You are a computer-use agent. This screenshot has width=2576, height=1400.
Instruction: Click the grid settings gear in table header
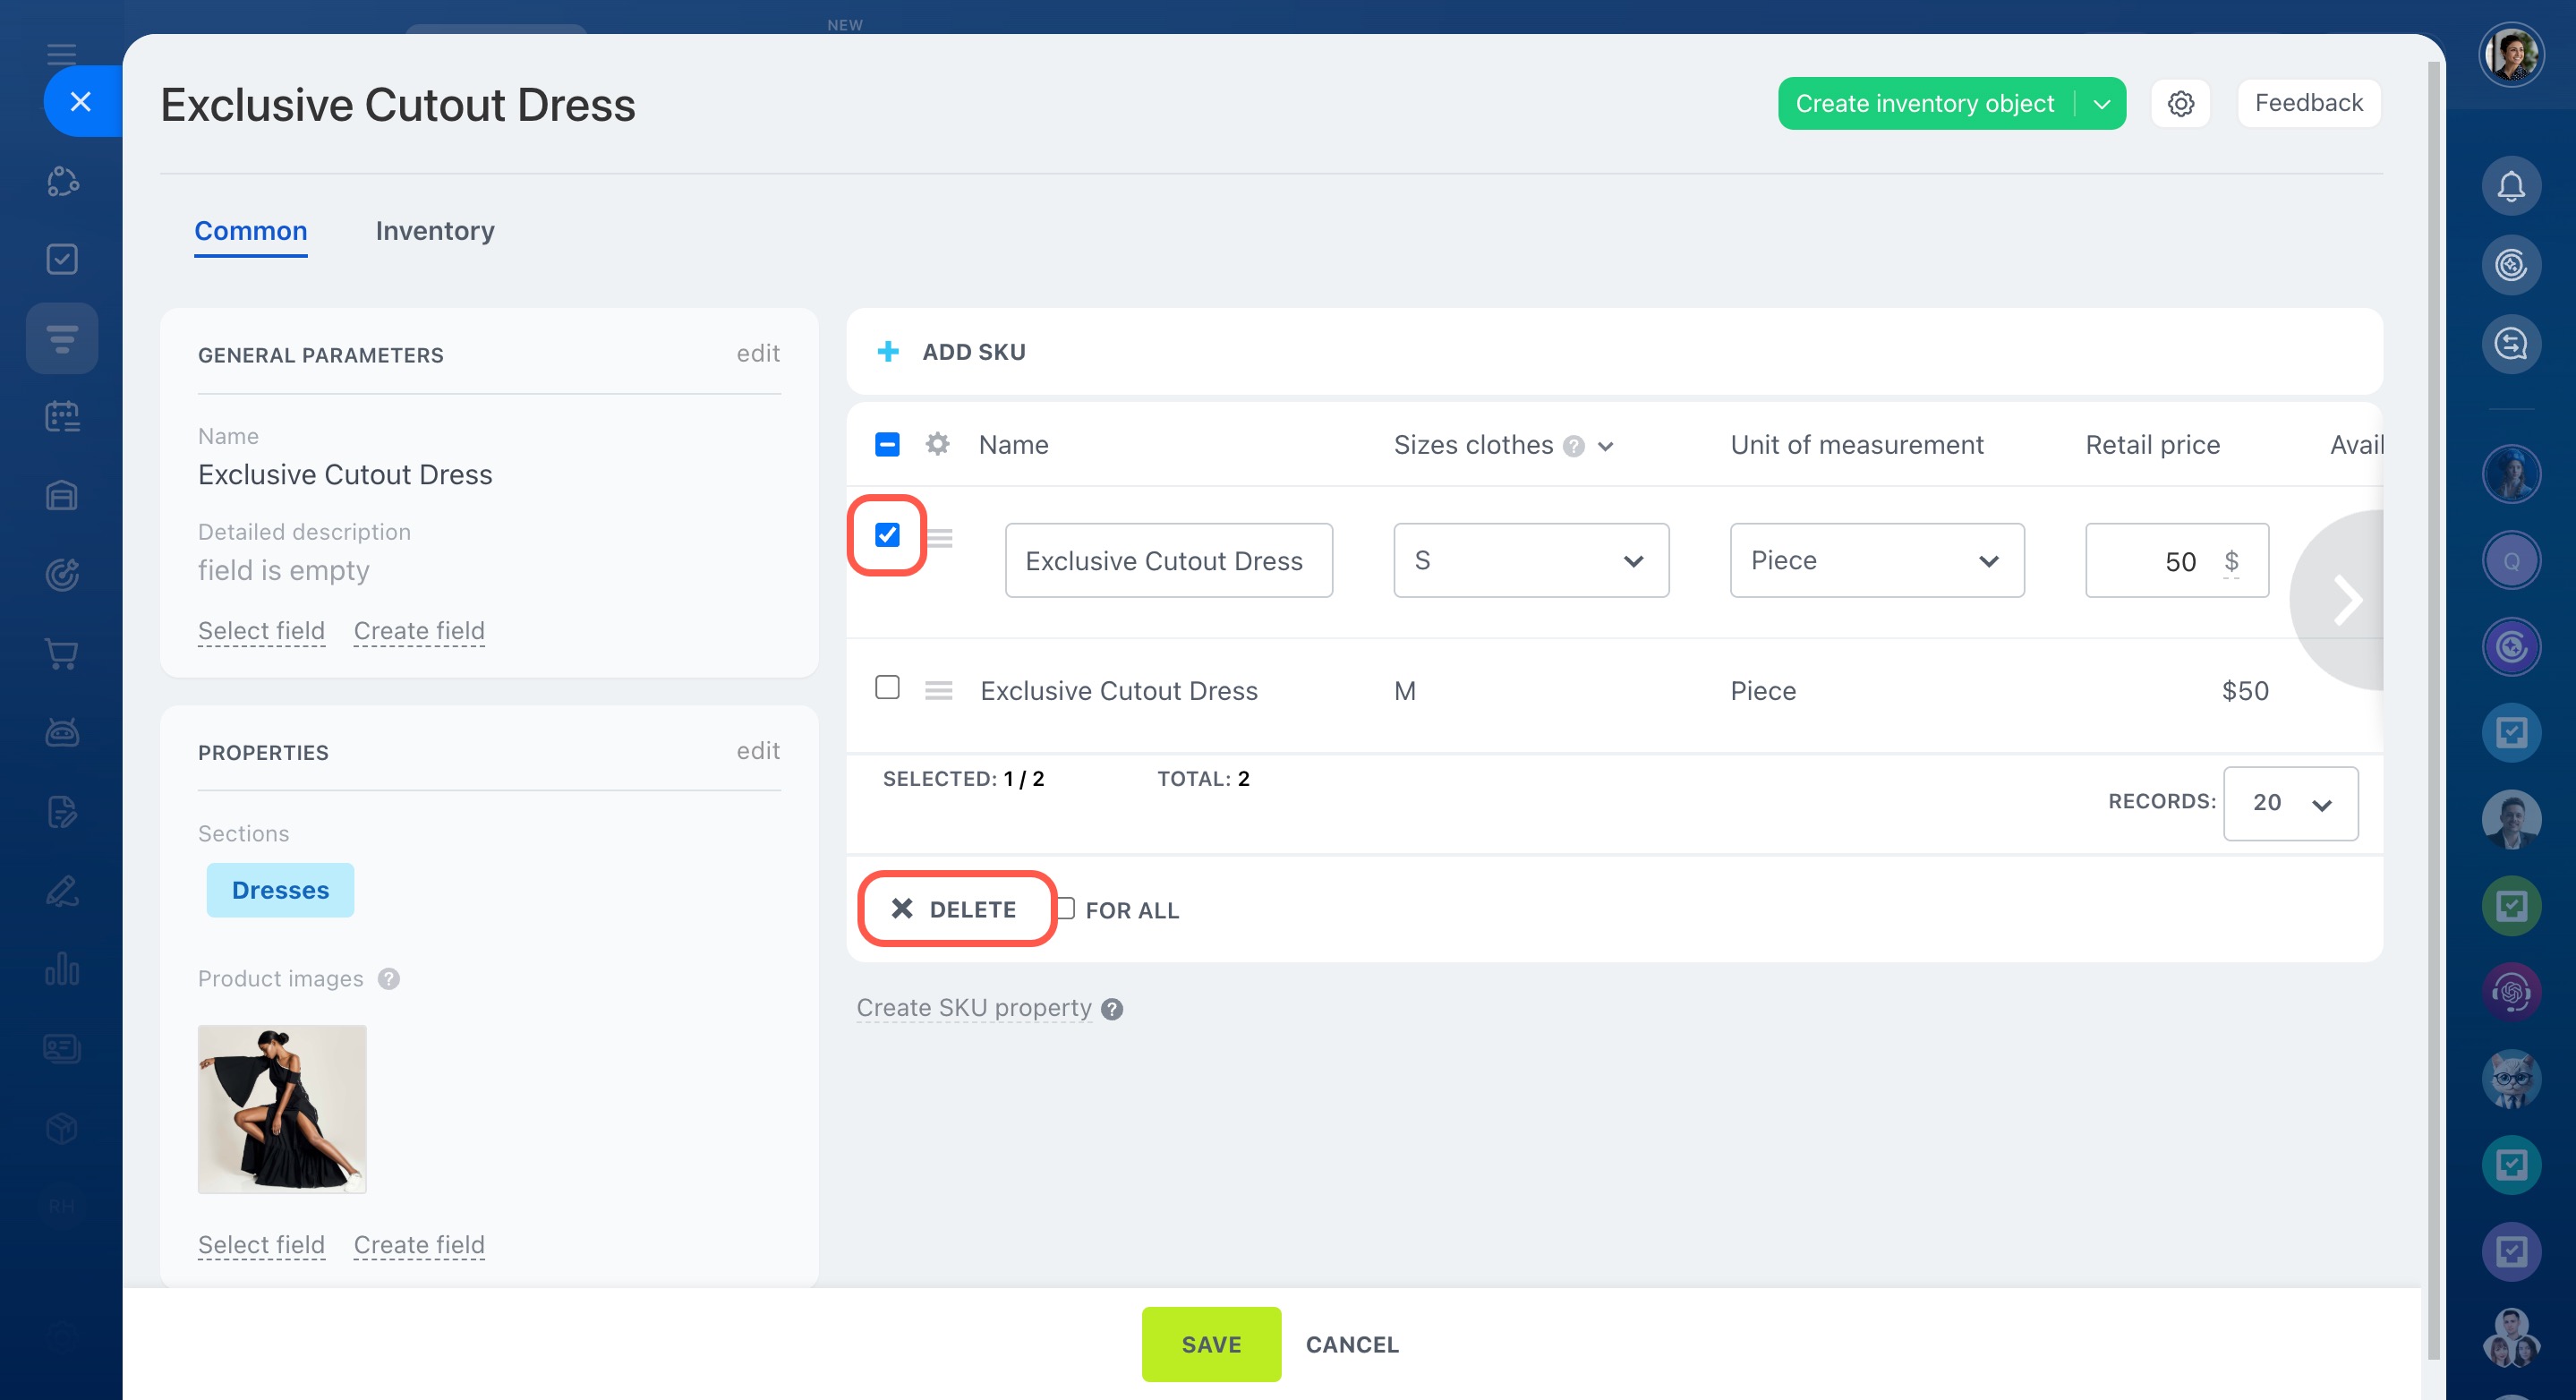click(x=937, y=444)
